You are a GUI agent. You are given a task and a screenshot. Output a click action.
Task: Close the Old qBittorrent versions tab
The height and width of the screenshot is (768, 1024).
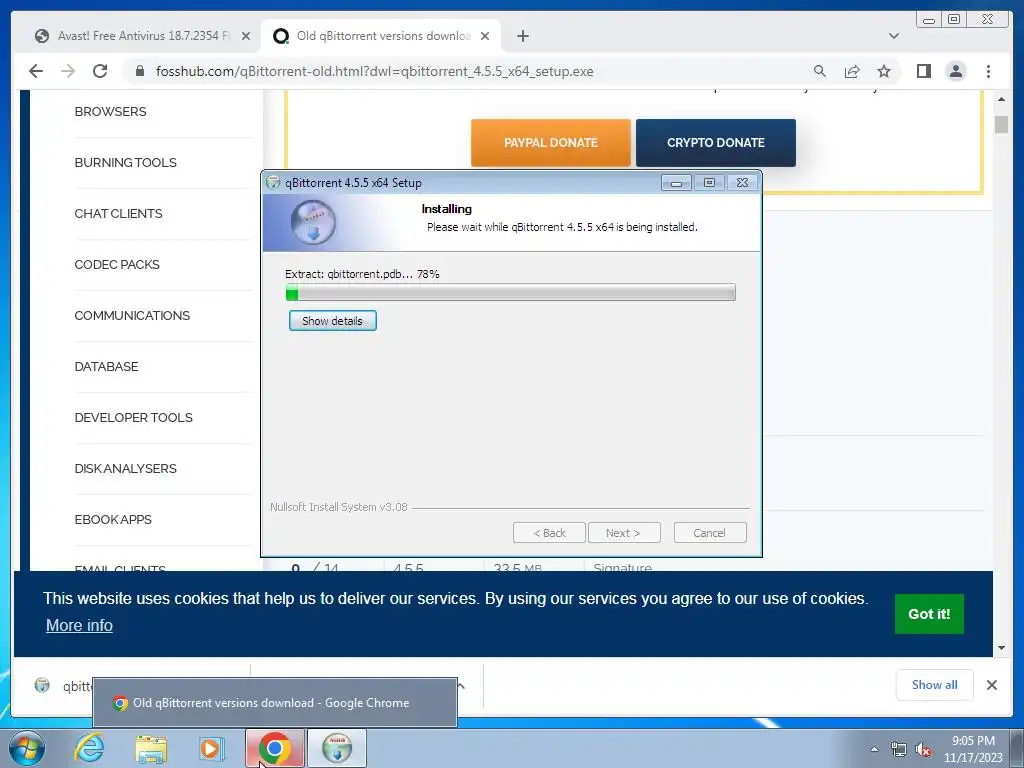(485, 36)
